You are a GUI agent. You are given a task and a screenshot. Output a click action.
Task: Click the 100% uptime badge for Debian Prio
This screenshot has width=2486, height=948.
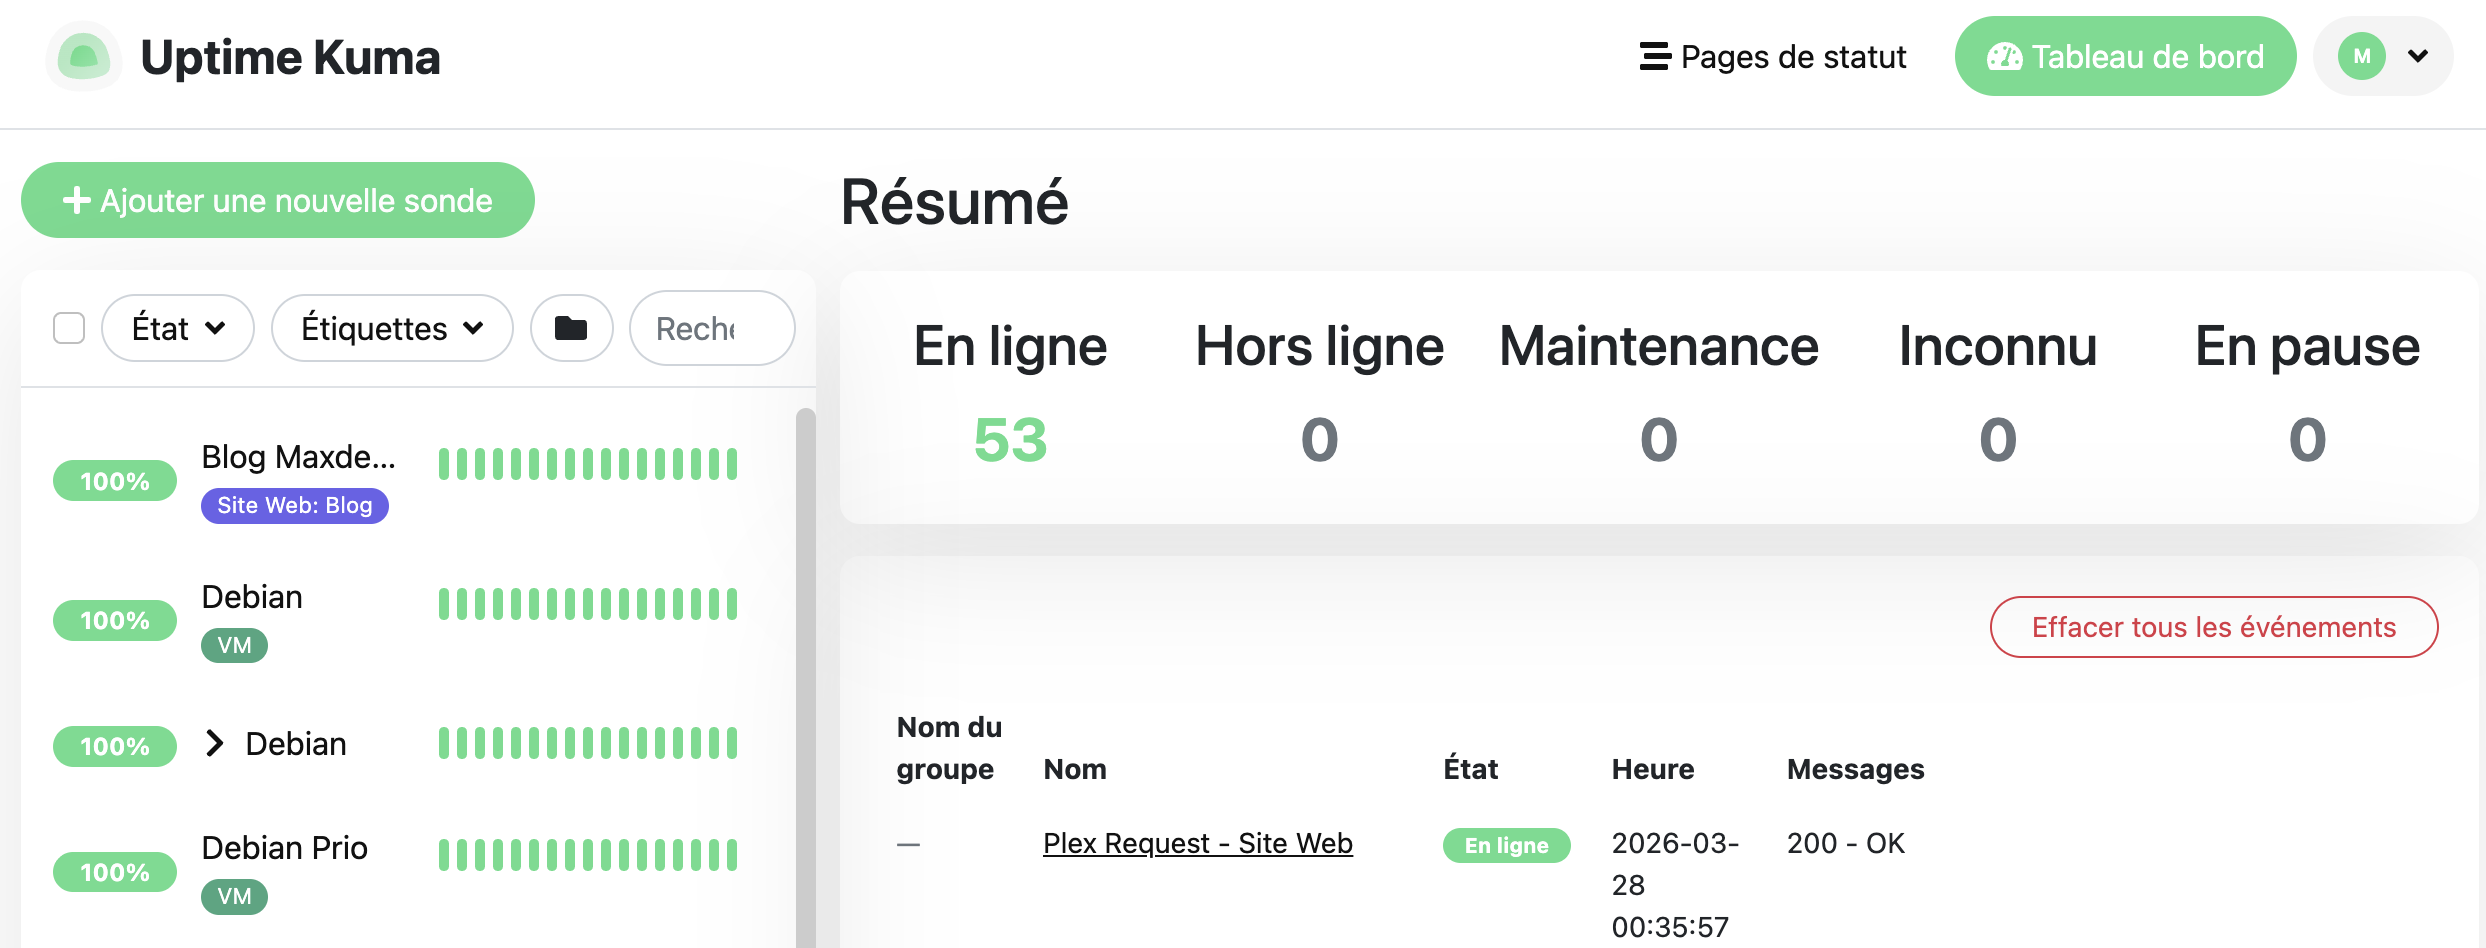114,871
